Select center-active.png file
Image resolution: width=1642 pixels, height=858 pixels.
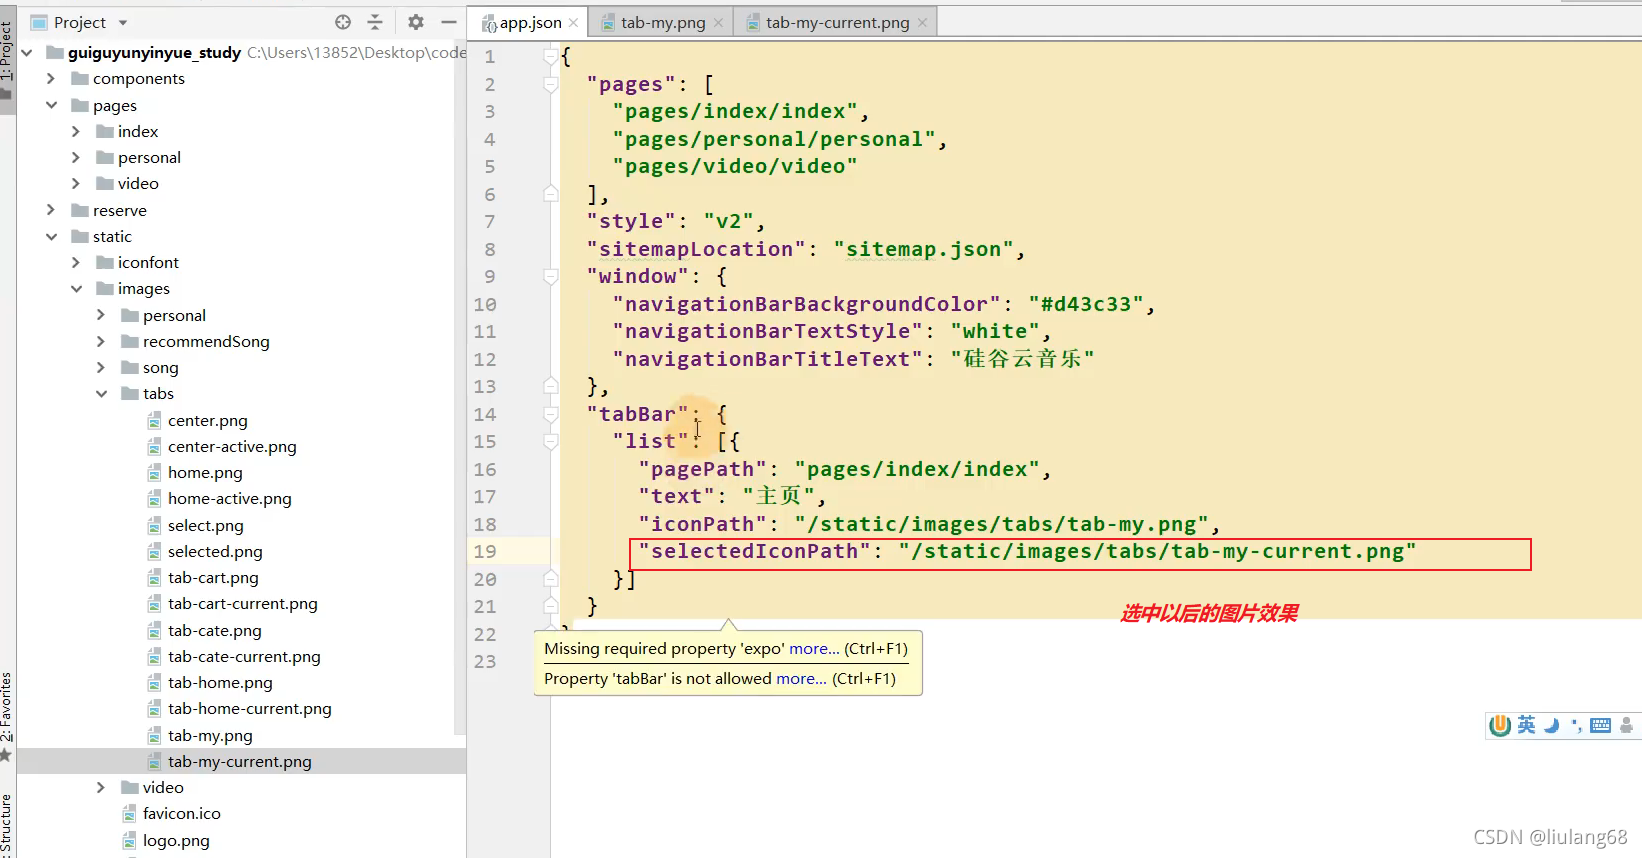(x=232, y=446)
